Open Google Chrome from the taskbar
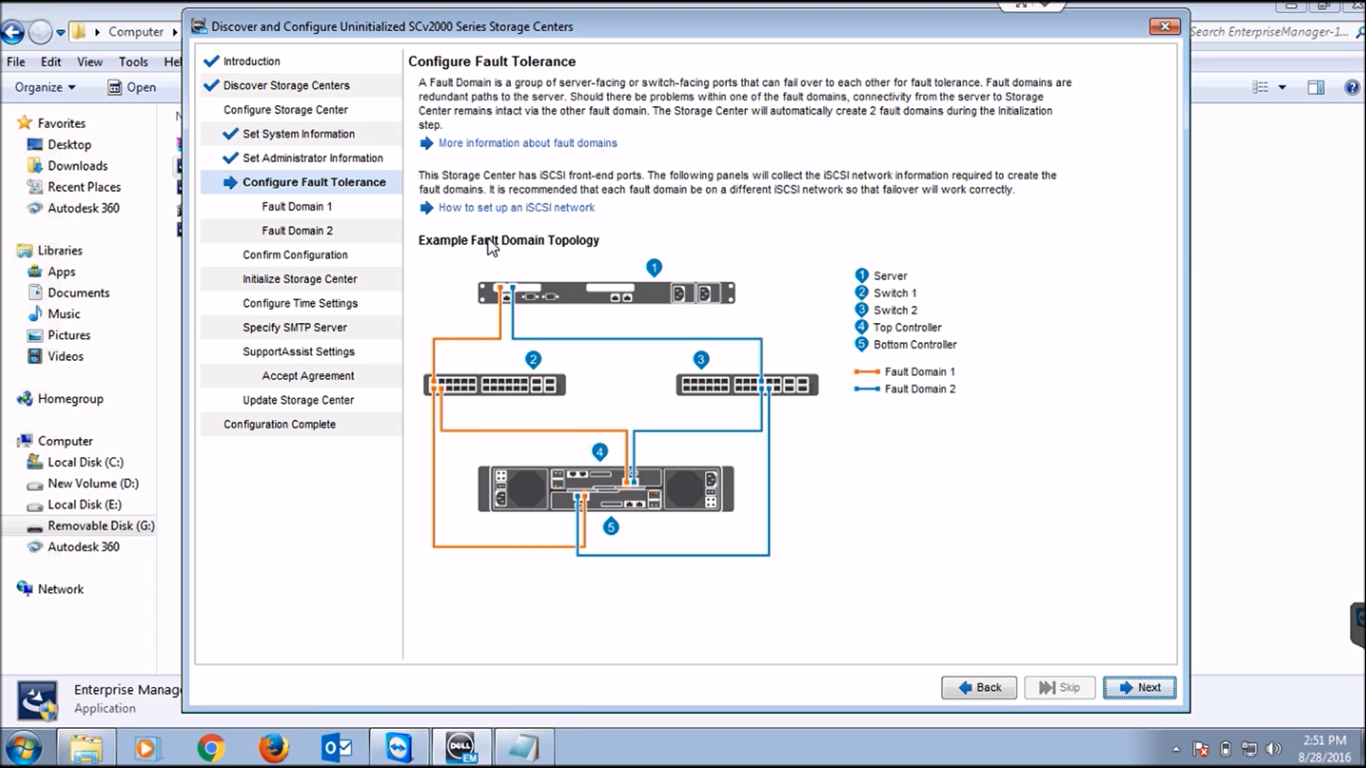The image size is (1366, 768). pos(210,747)
